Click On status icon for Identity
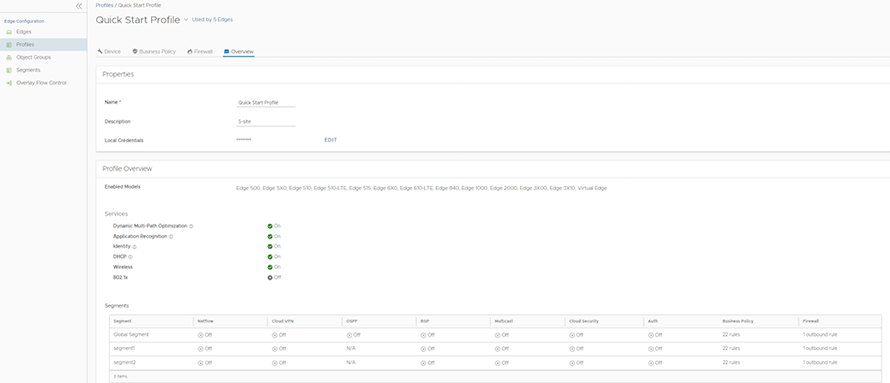Screen dimensions: 890x383 coord(270,246)
